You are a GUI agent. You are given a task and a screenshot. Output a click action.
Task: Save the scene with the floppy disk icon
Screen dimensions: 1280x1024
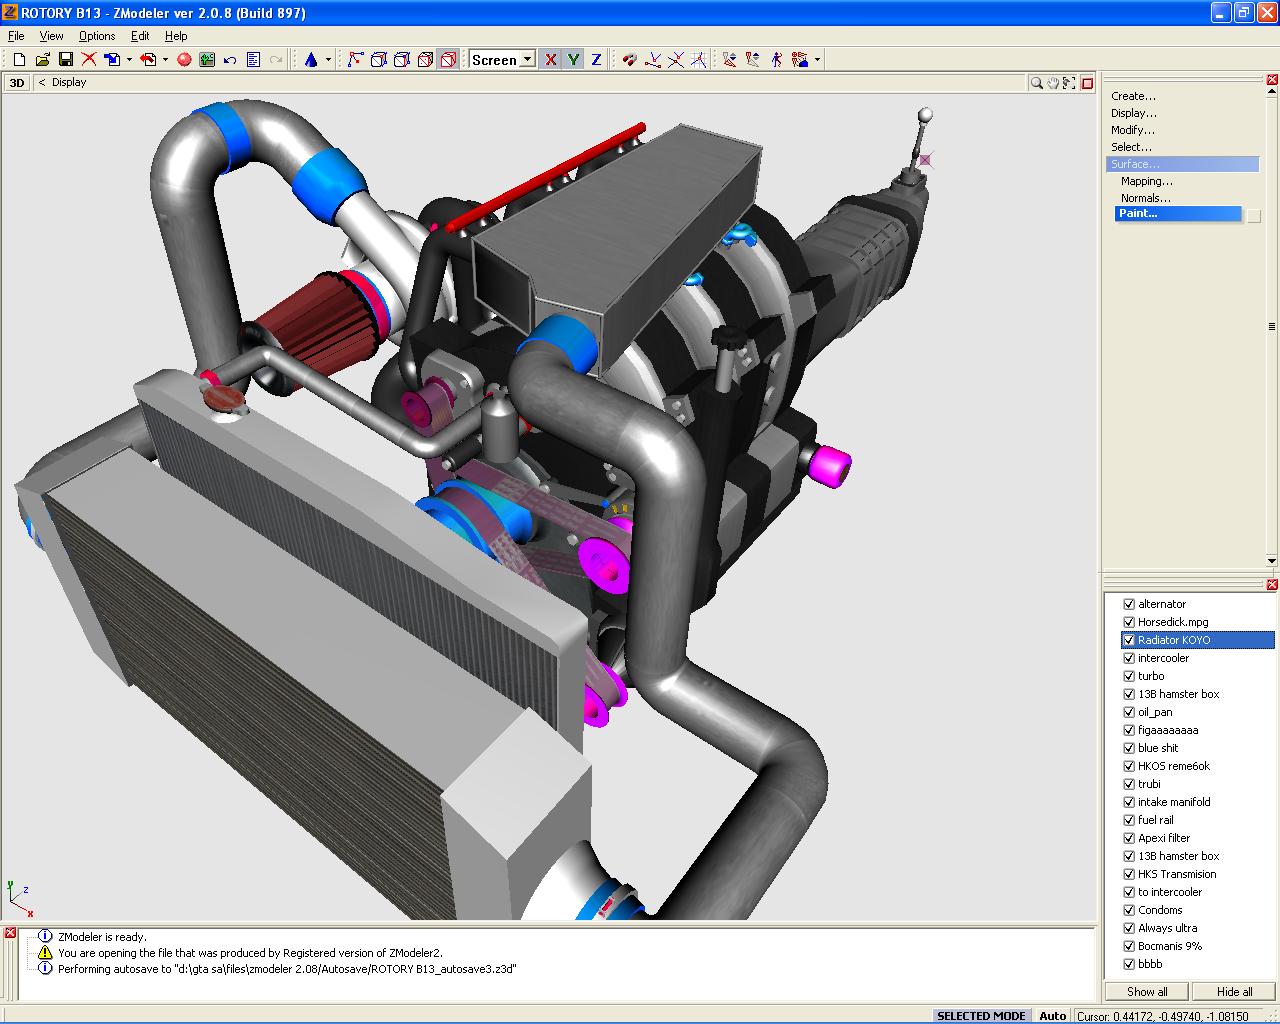[x=66, y=60]
